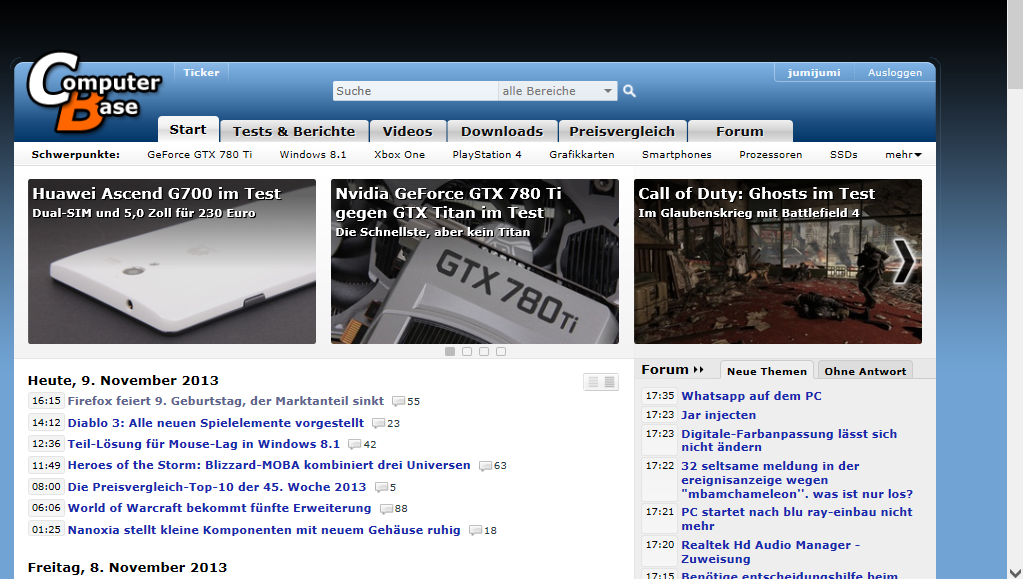Image resolution: width=1023 pixels, height=579 pixels.
Task: Open GeForce GTX 780 Ti topic
Action: 200,155
